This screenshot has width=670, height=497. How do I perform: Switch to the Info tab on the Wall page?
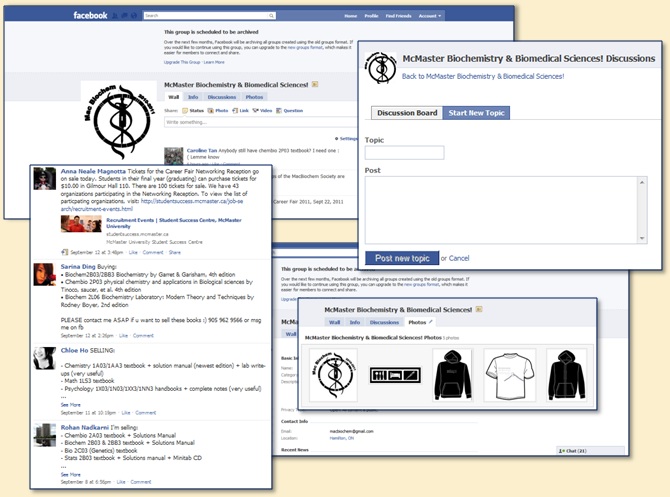193,97
